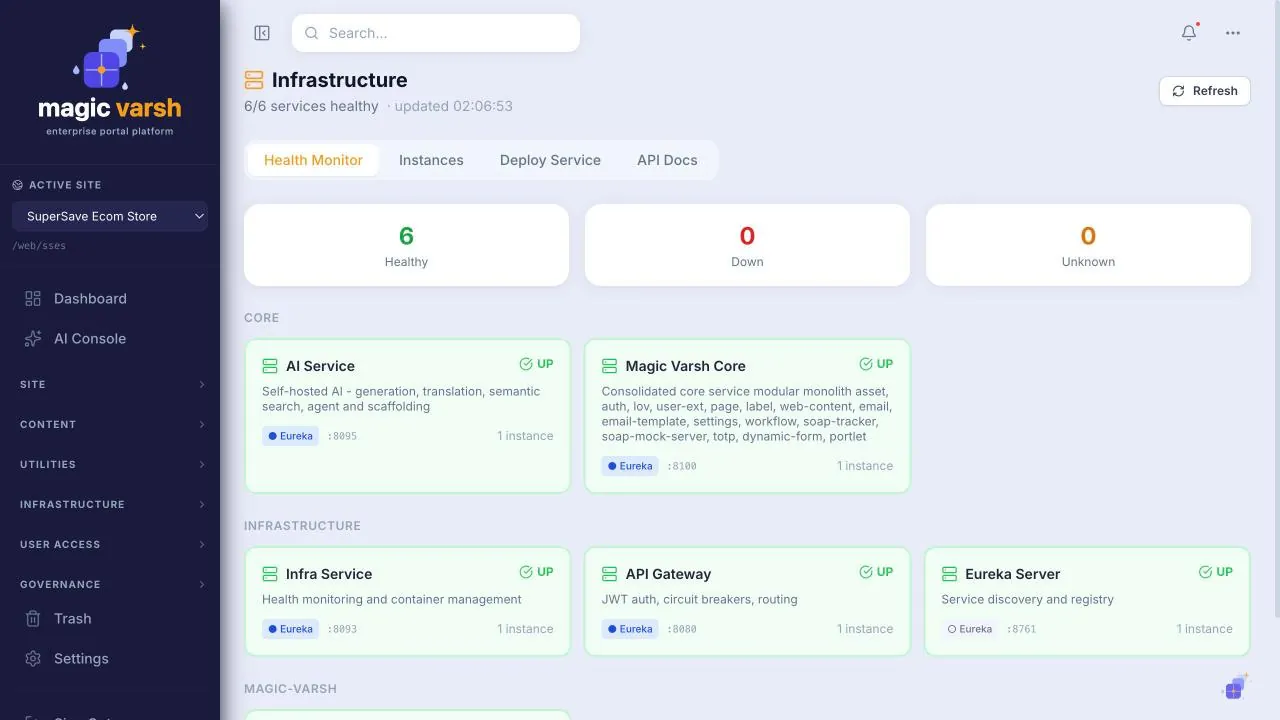Click the Refresh button

click(1205, 91)
